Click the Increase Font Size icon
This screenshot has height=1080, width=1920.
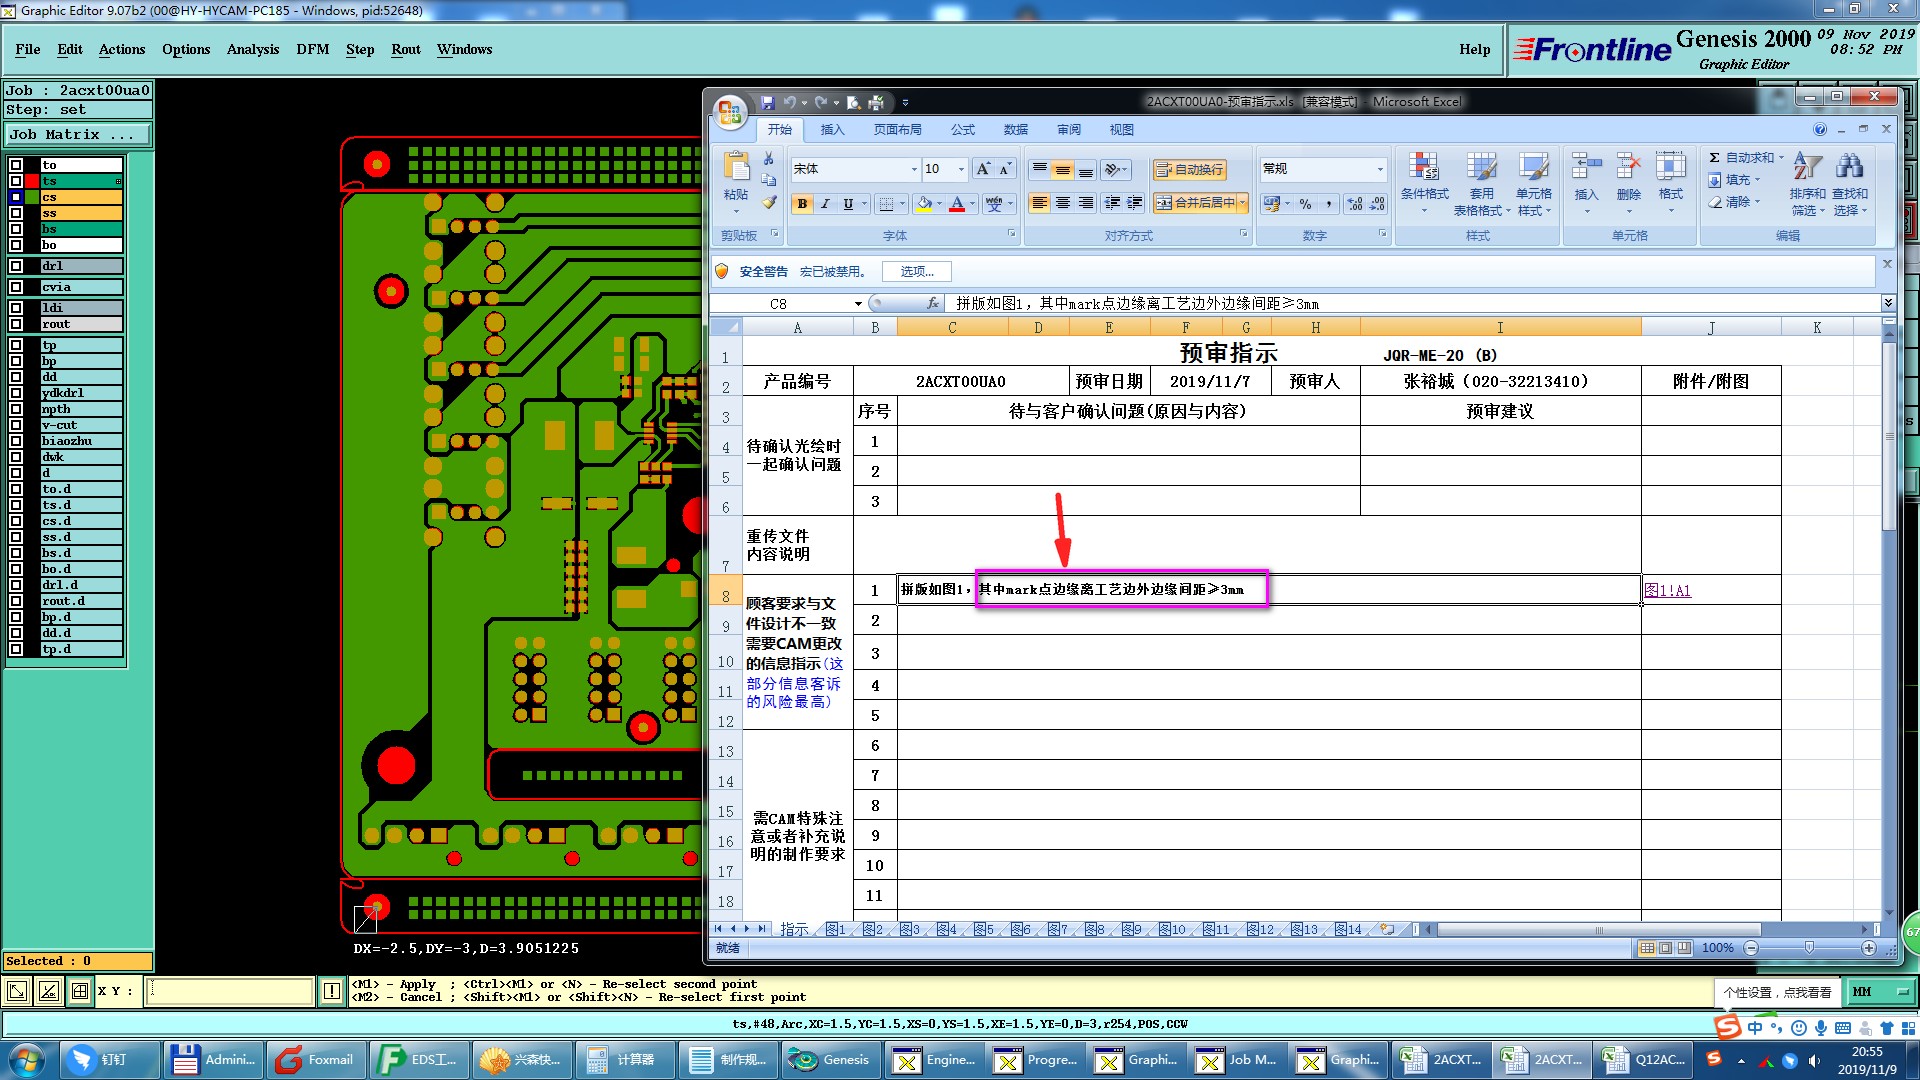(983, 169)
